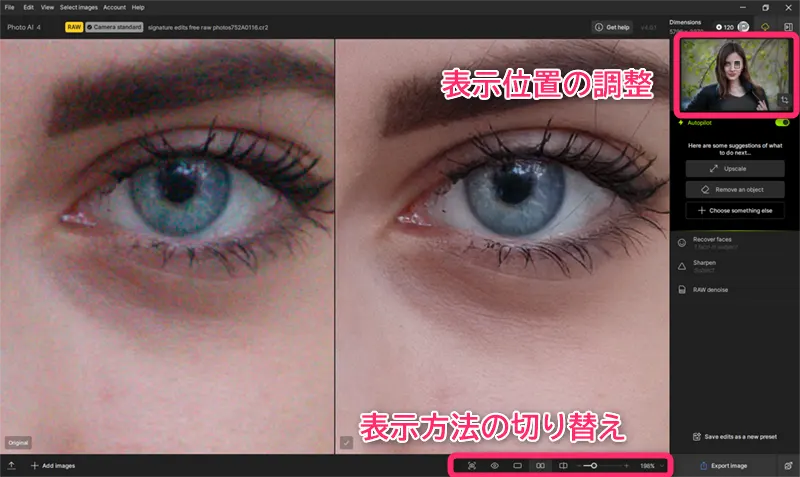Screen dimensions: 800x477
Task: Click the Dimensions label
Action: (x=685, y=22)
